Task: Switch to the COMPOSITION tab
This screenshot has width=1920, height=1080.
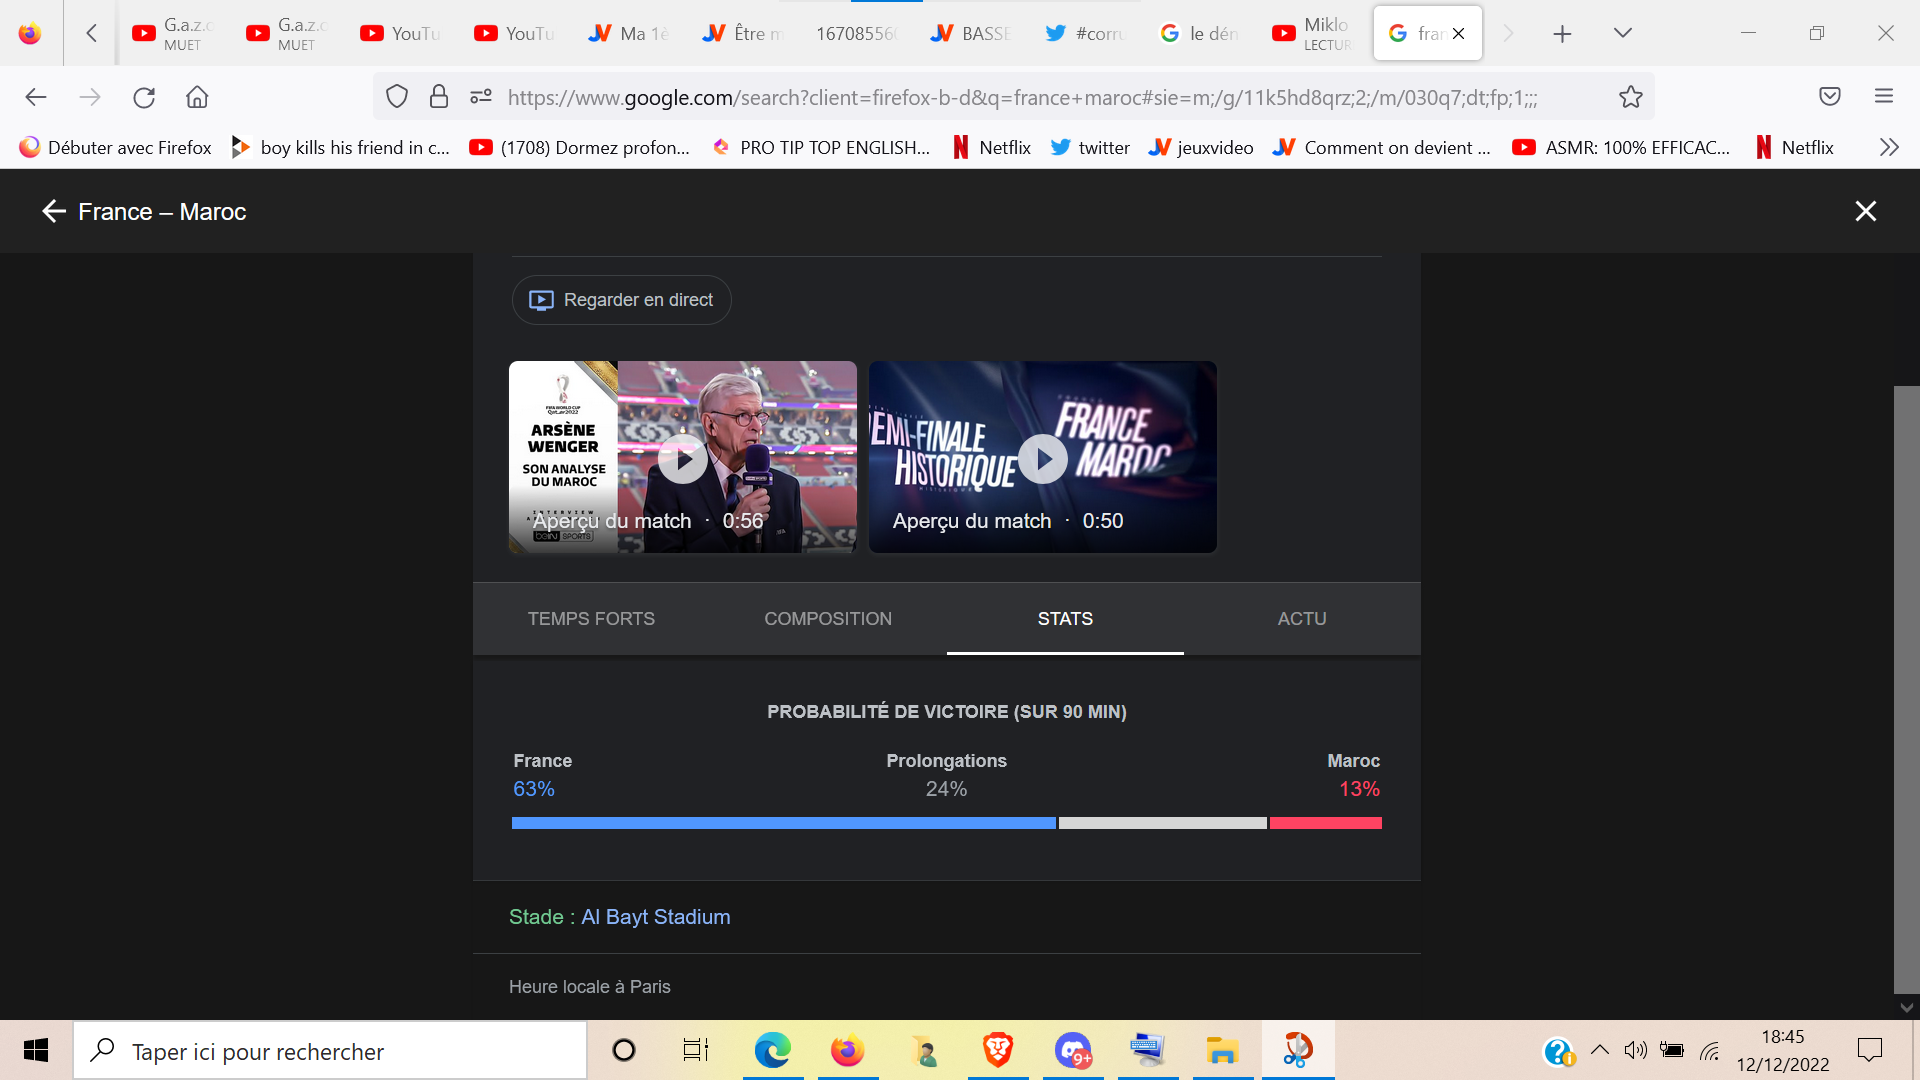Action: tap(827, 619)
